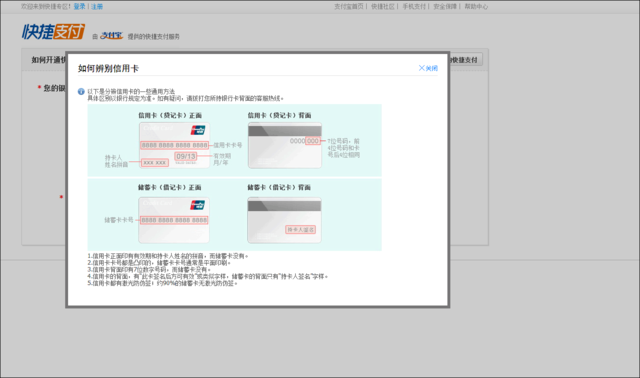This screenshot has height=378, width=640.
Task: Click the heading 信用卡（贷记卡）背面
Action: point(279,116)
